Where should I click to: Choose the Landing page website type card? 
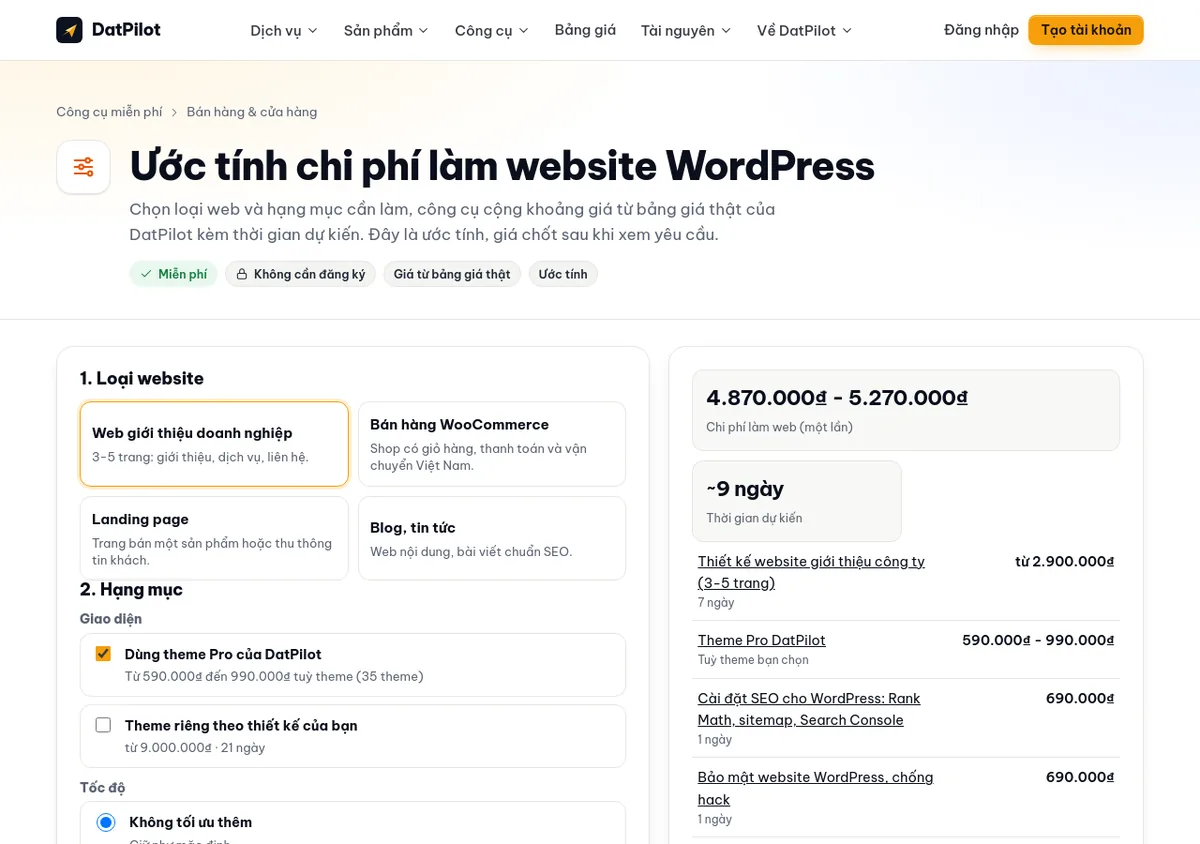pos(214,538)
